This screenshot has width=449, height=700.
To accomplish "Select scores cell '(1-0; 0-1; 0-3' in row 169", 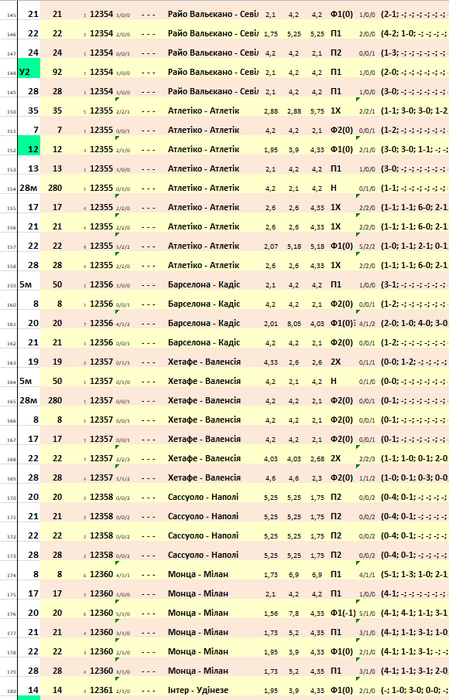I will (415, 478).
